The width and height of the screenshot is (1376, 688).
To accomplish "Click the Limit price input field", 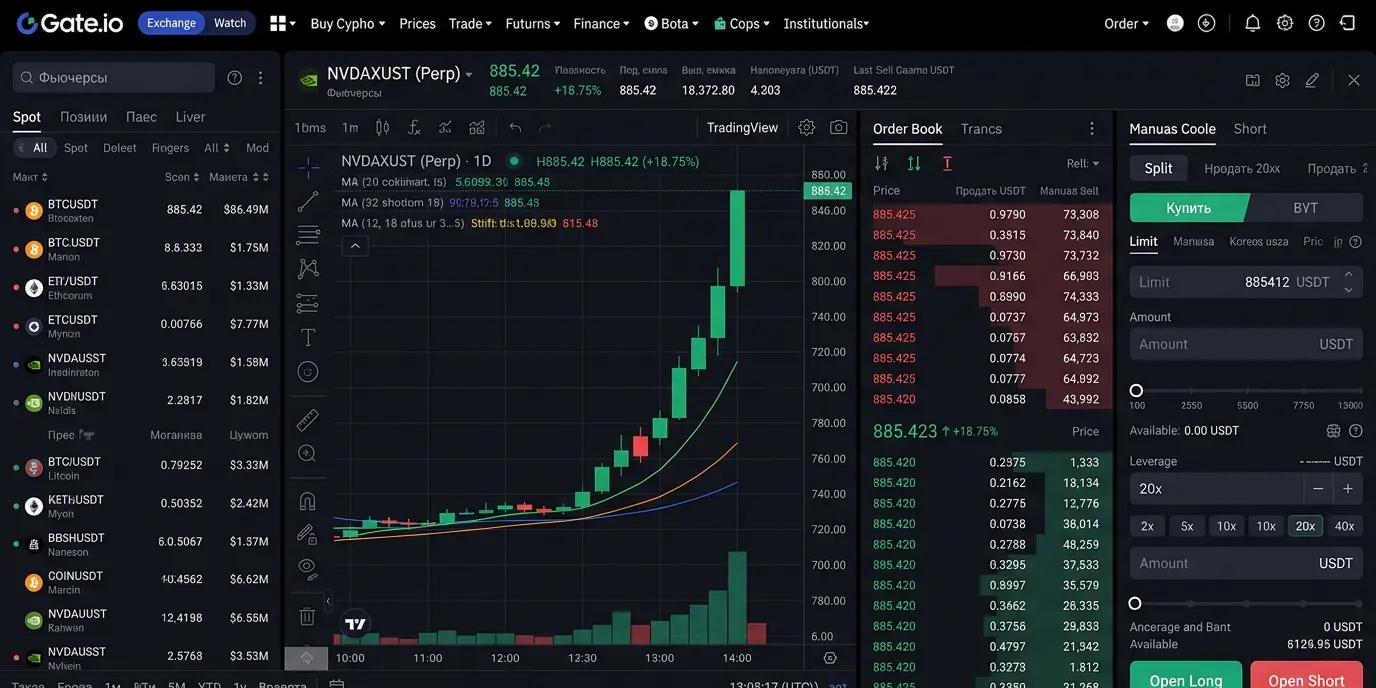I will [x=1246, y=282].
